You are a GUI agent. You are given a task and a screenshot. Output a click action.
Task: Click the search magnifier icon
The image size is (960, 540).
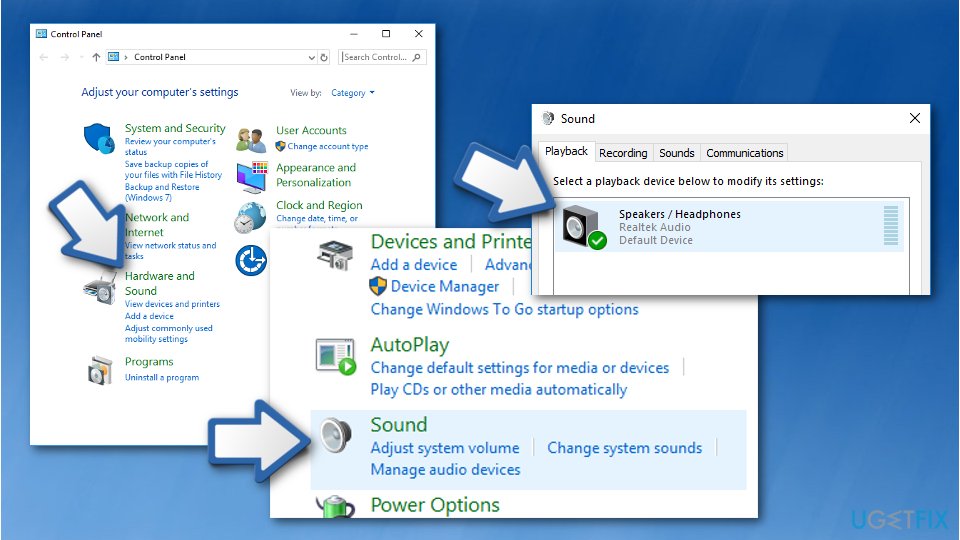coord(416,57)
